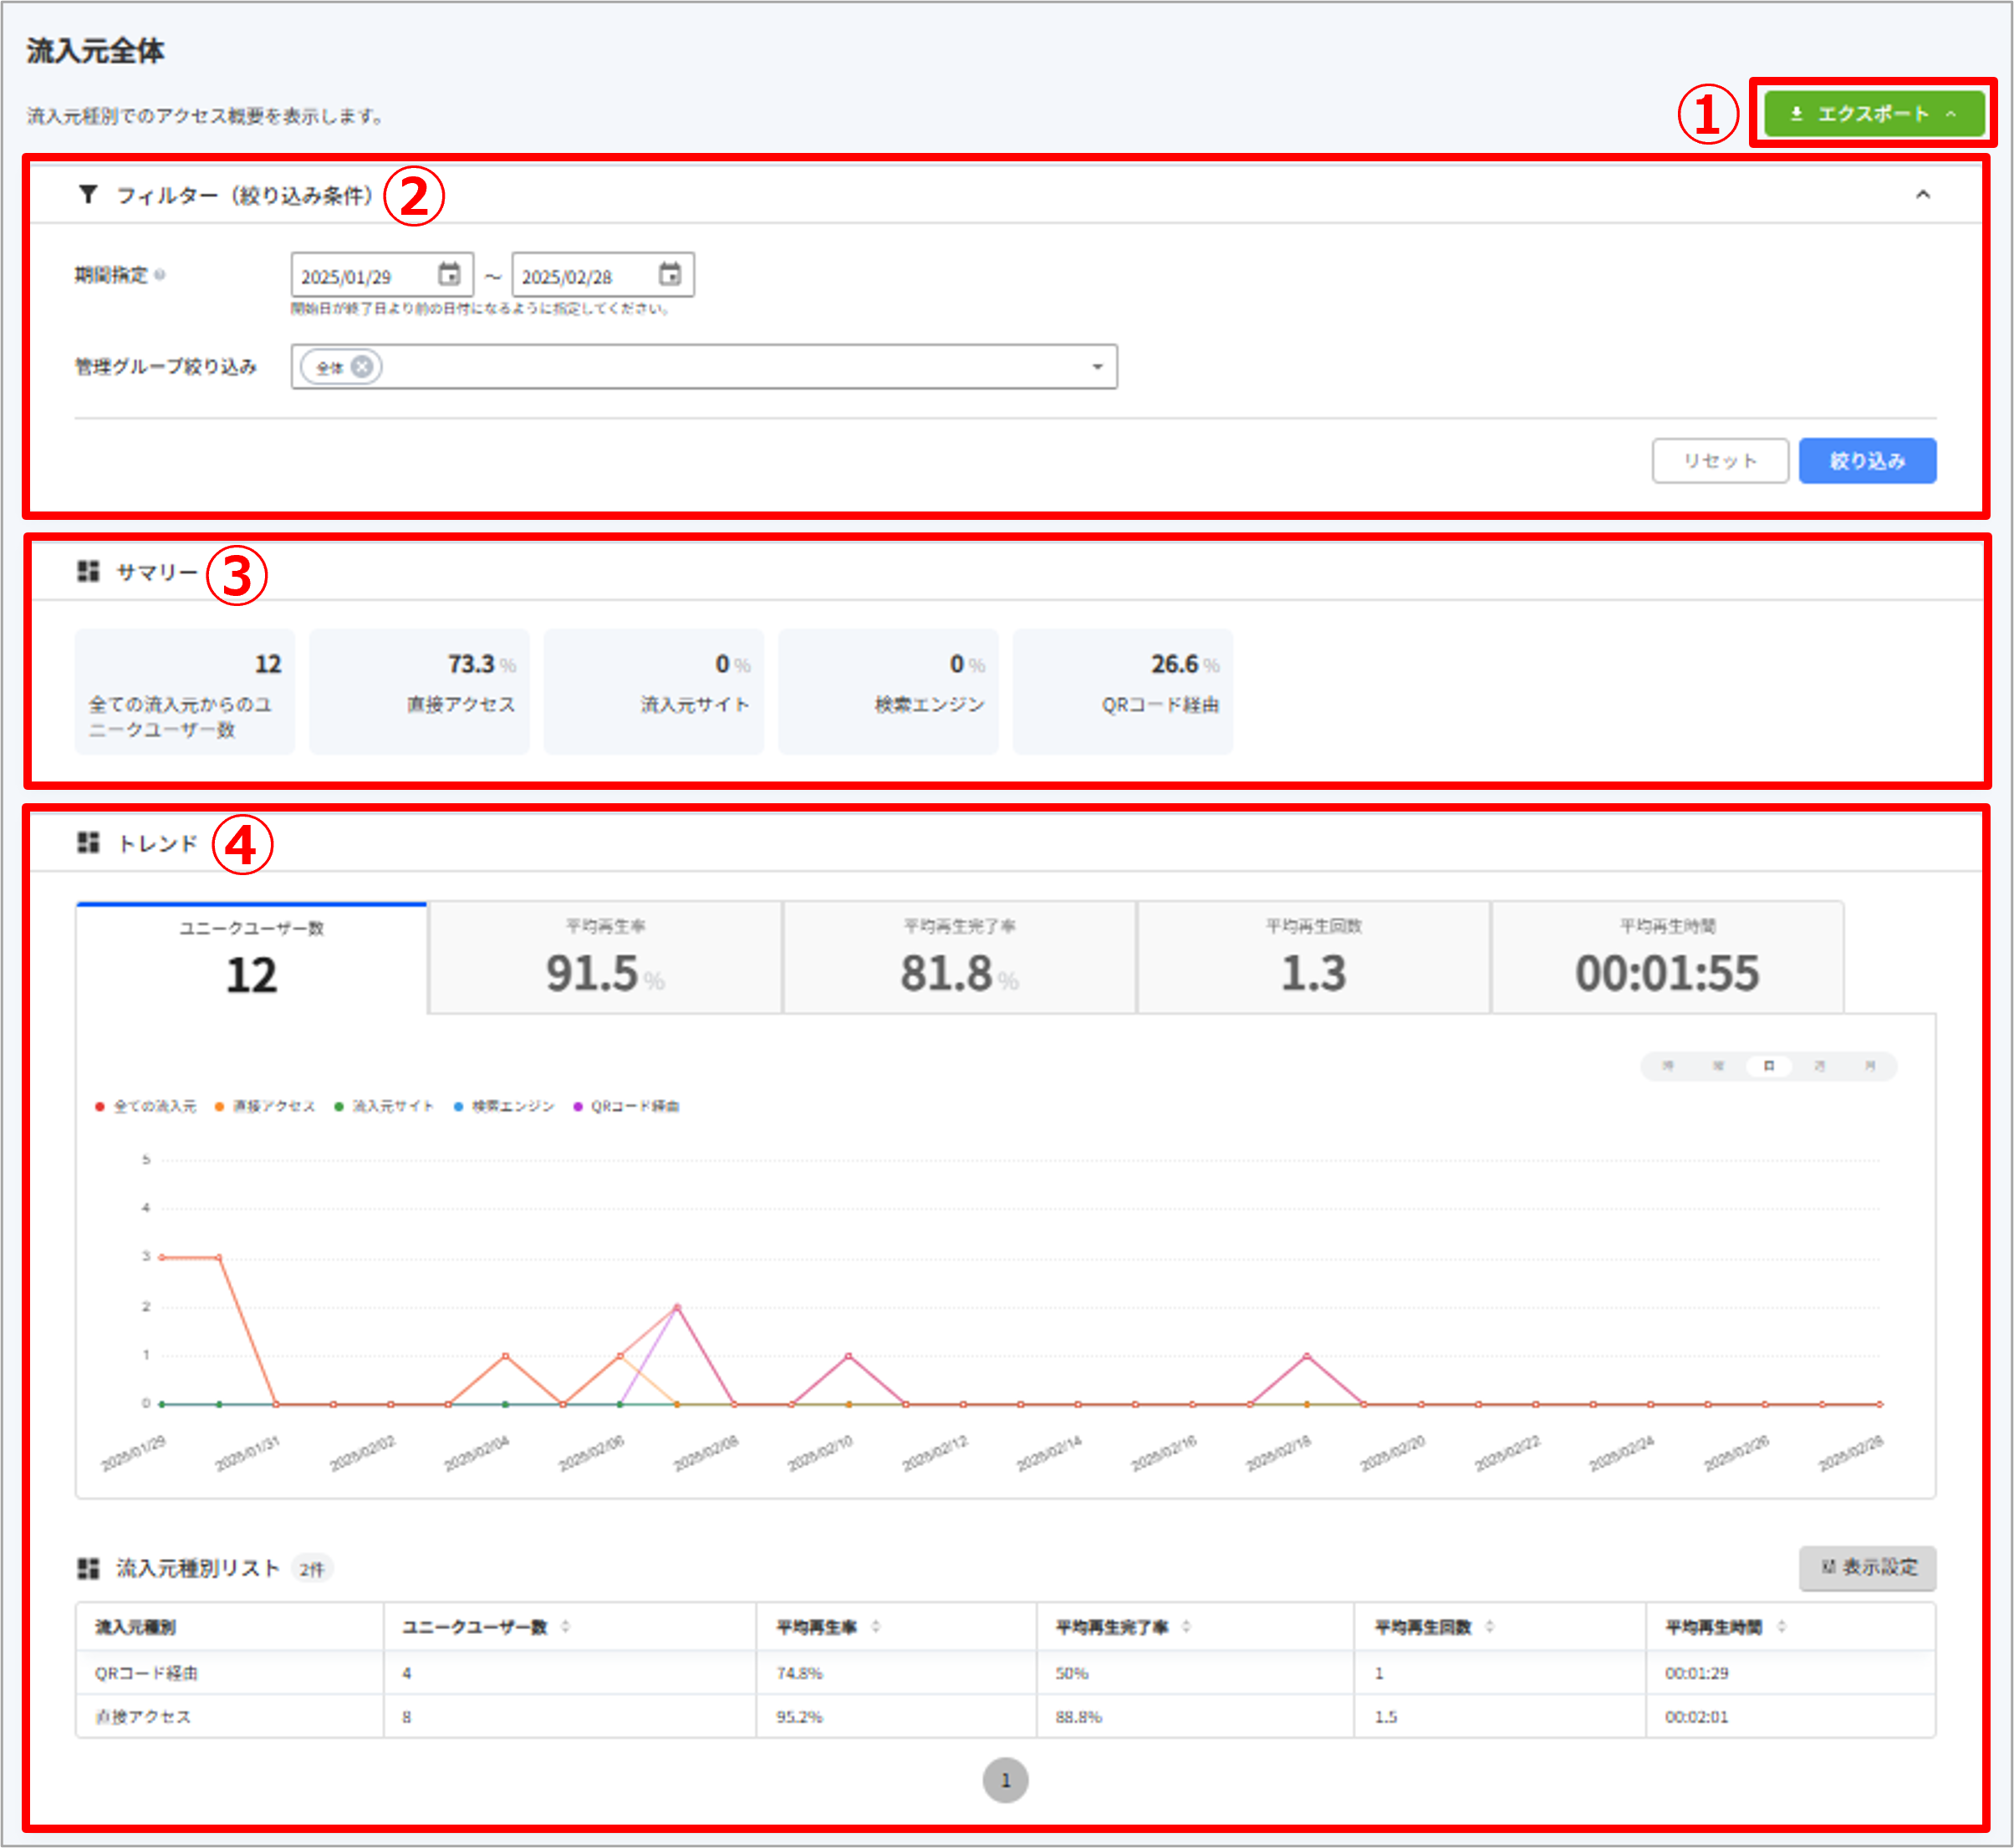Image resolution: width=2014 pixels, height=1848 pixels.
Task: Toggle QRコード経由 series in chart legend
Action: [x=626, y=1106]
